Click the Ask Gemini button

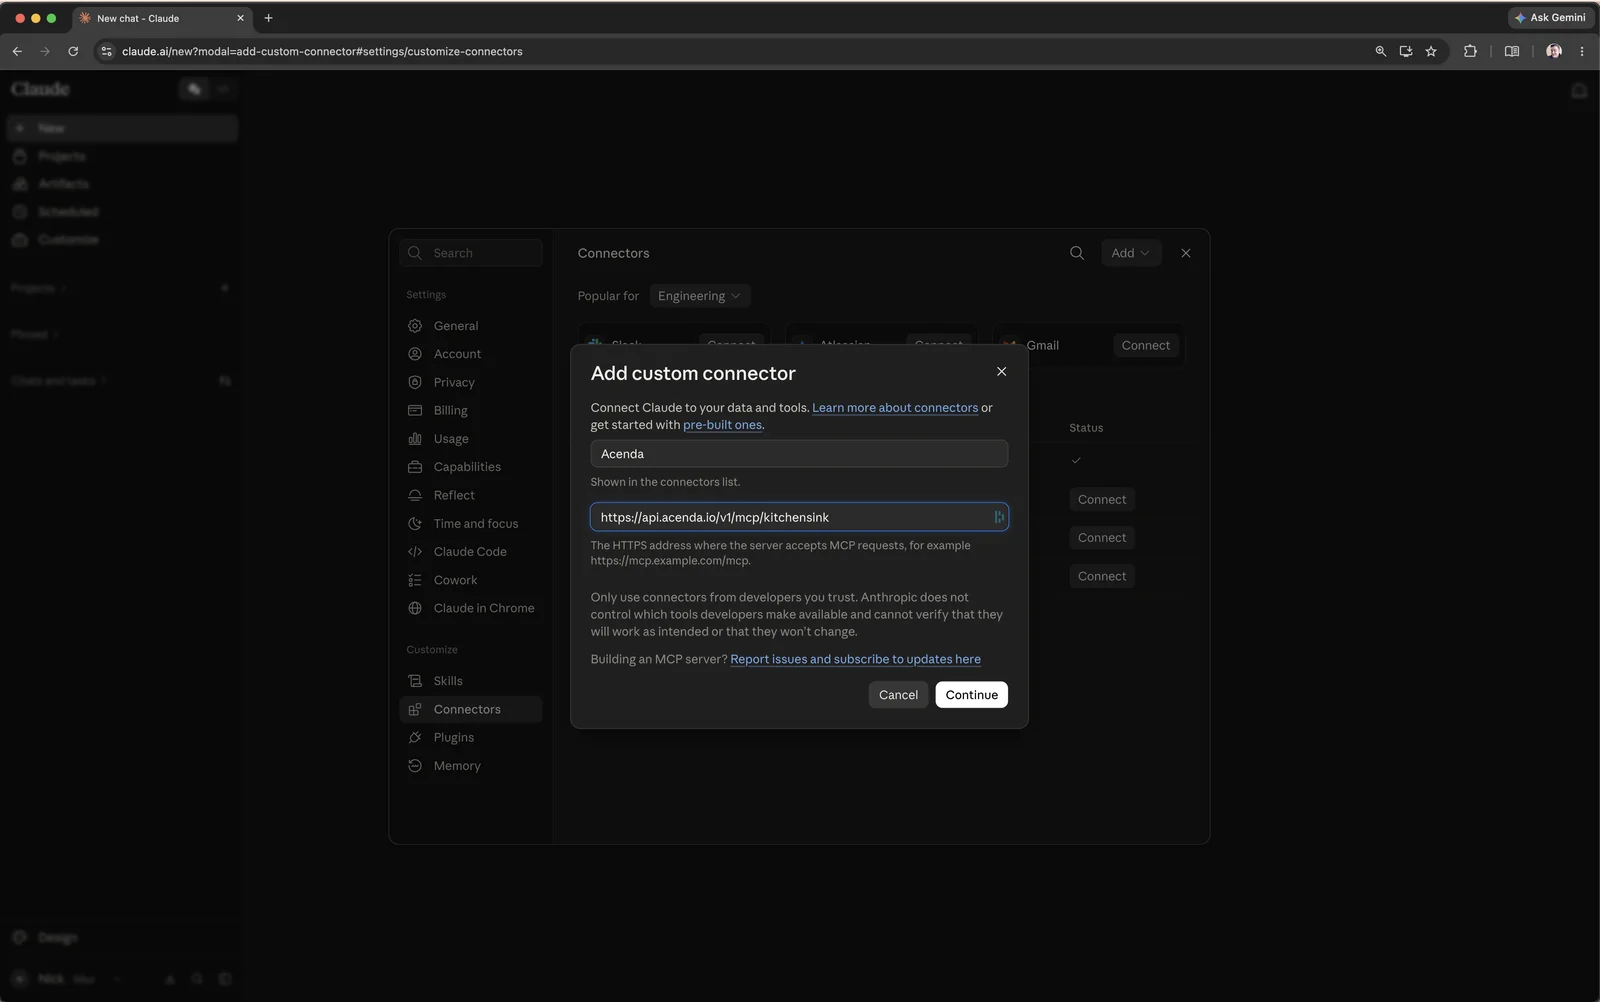pyautogui.click(x=1550, y=18)
